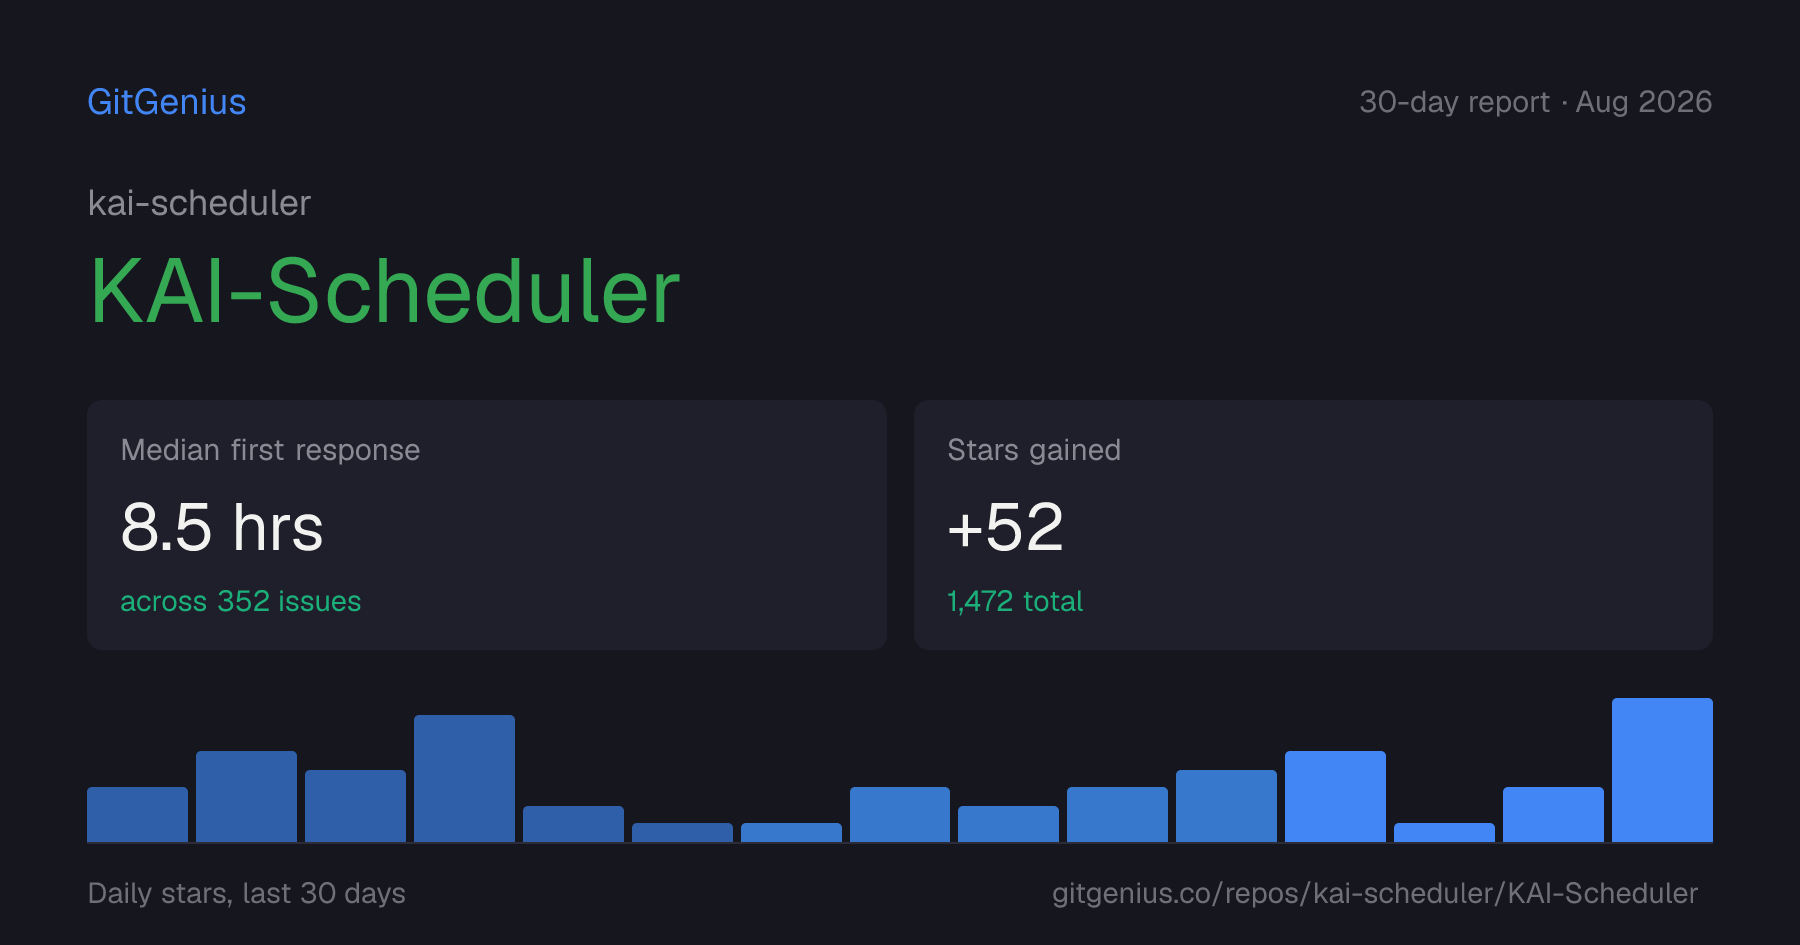Viewport: 1800px width, 945px height.
Task: Click the Daily stars, last 30 days caption
Action: pos(247,893)
